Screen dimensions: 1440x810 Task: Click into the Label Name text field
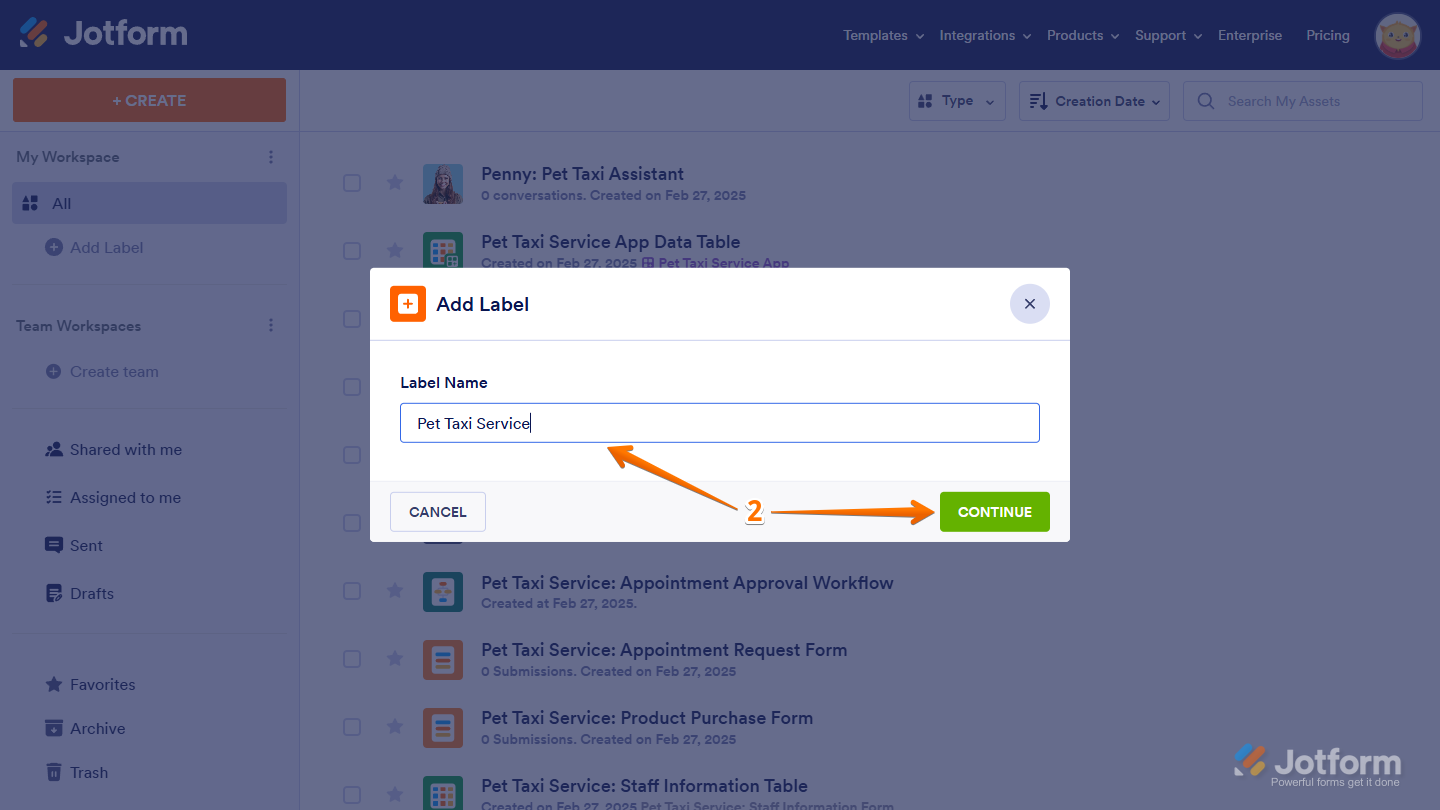click(x=719, y=423)
